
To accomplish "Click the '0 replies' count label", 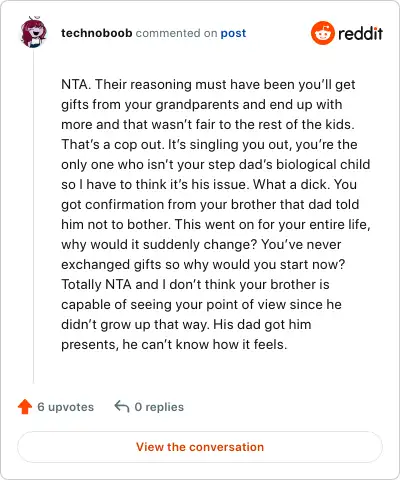I will tap(159, 407).
